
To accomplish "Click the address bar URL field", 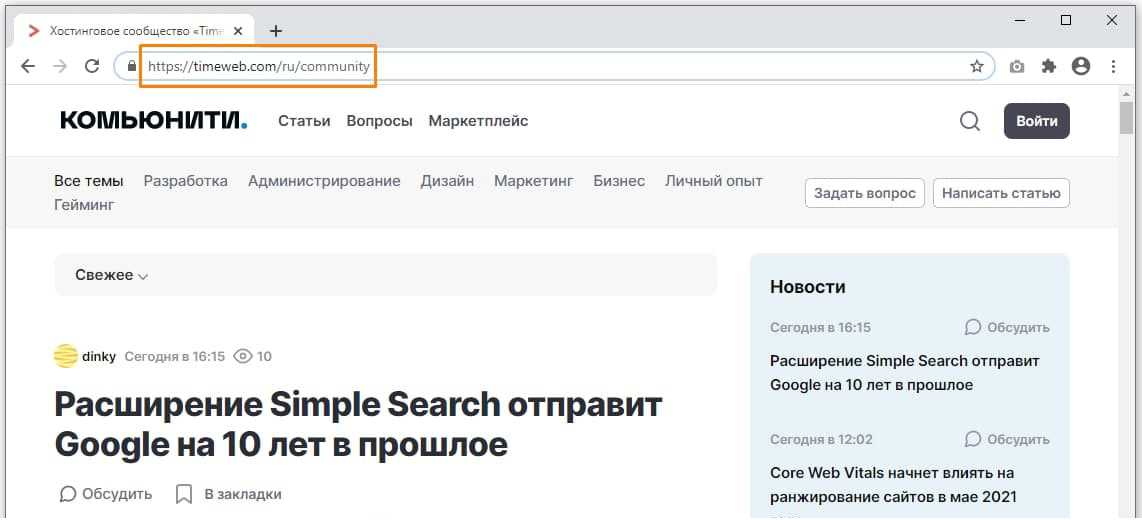I will [x=560, y=67].
